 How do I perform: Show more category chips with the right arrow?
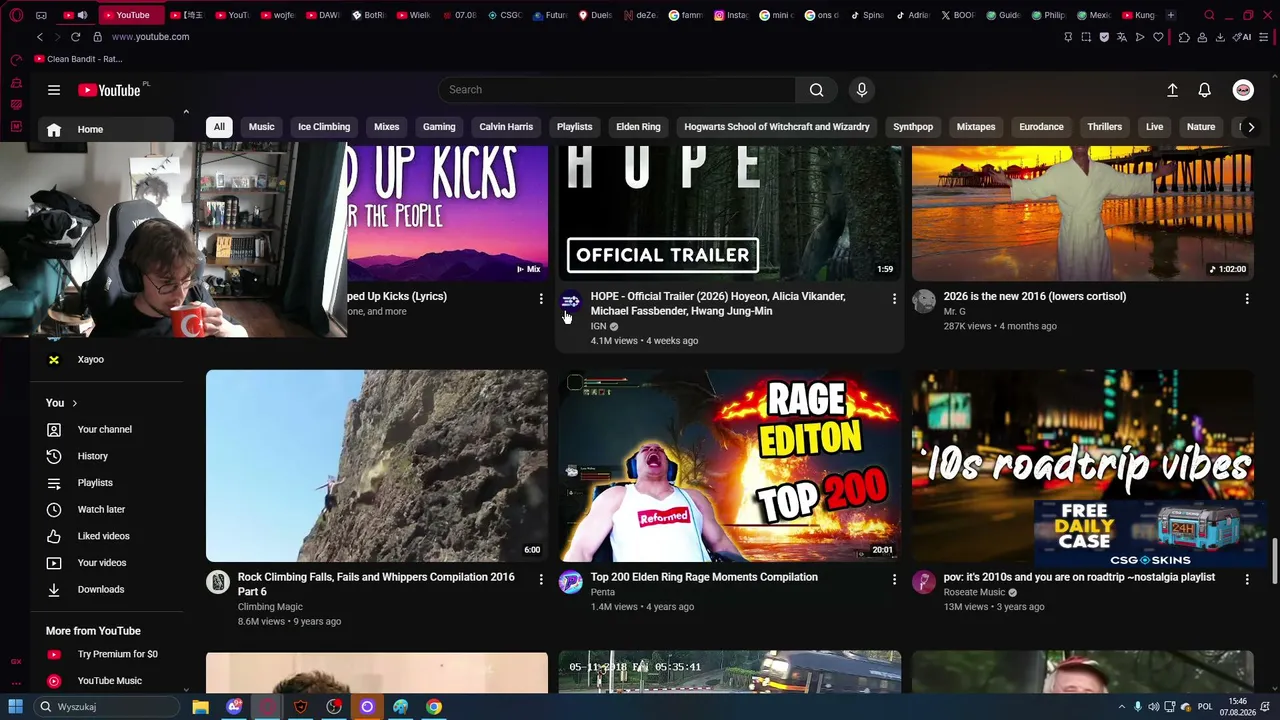pos(1250,127)
